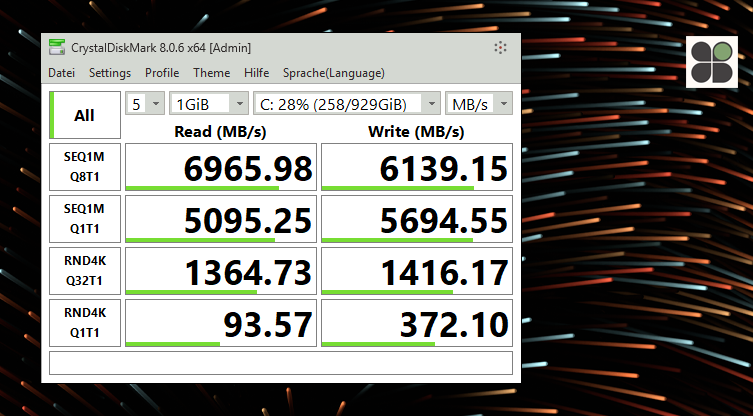Image resolution: width=753 pixels, height=416 pixels.
Task: Click the 1416.17 write result
Action: (x=417, y=270)
